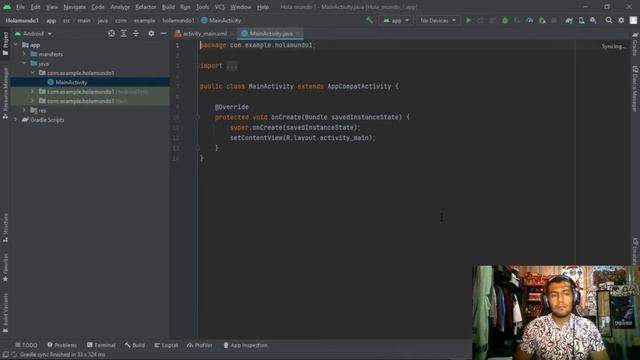This screenshot has height=360, width=640.
Task: Open the SDK Manager icon
Action: [593, 20]
